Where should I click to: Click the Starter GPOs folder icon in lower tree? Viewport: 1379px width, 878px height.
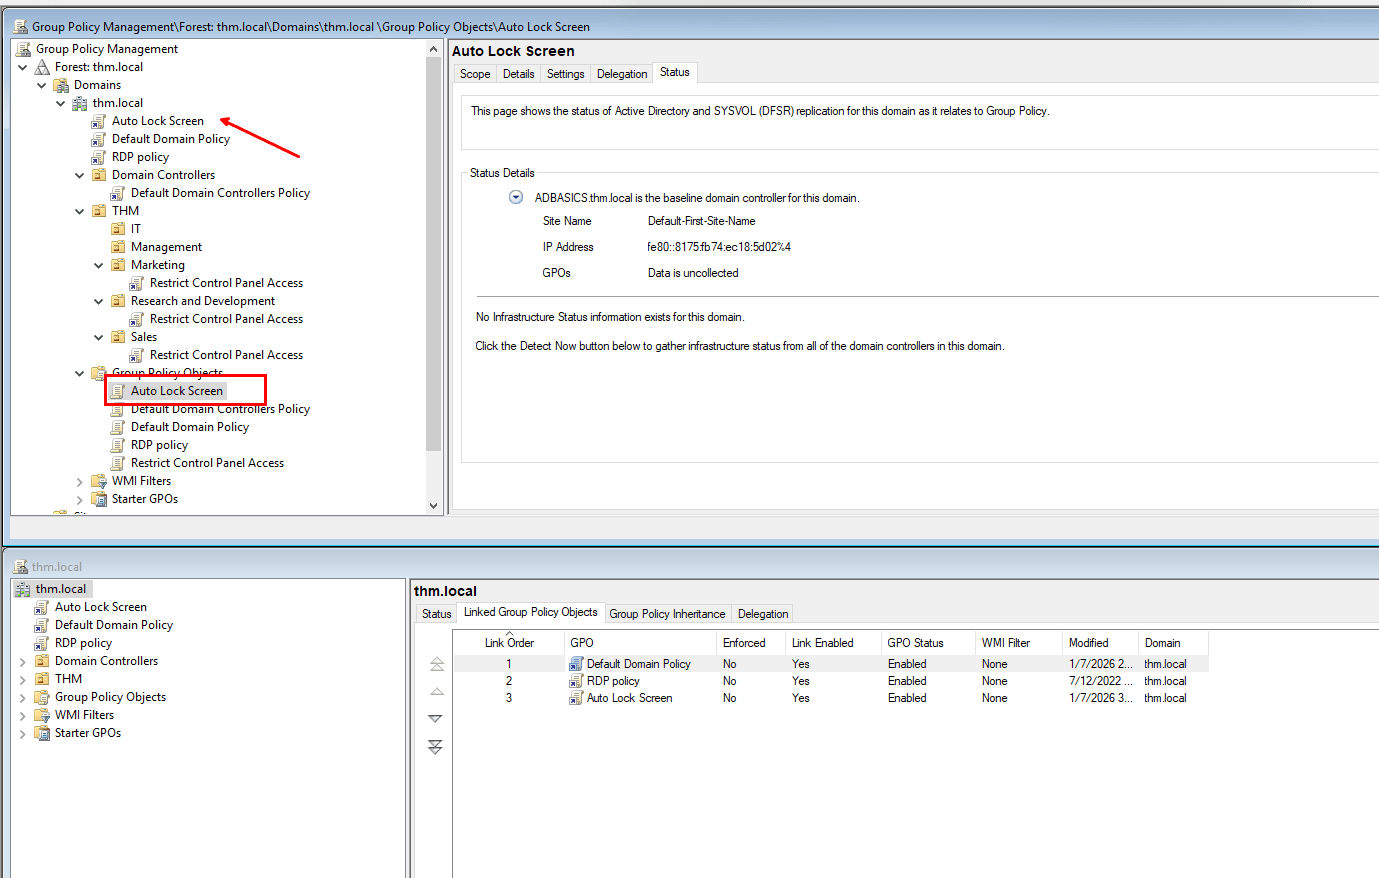[42, 733]
